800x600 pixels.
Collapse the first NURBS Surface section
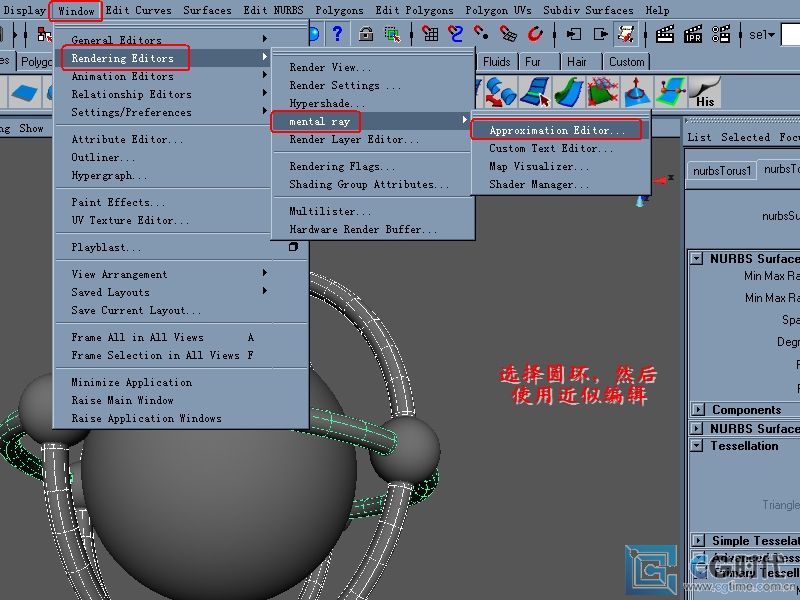(x=696, y=259)
